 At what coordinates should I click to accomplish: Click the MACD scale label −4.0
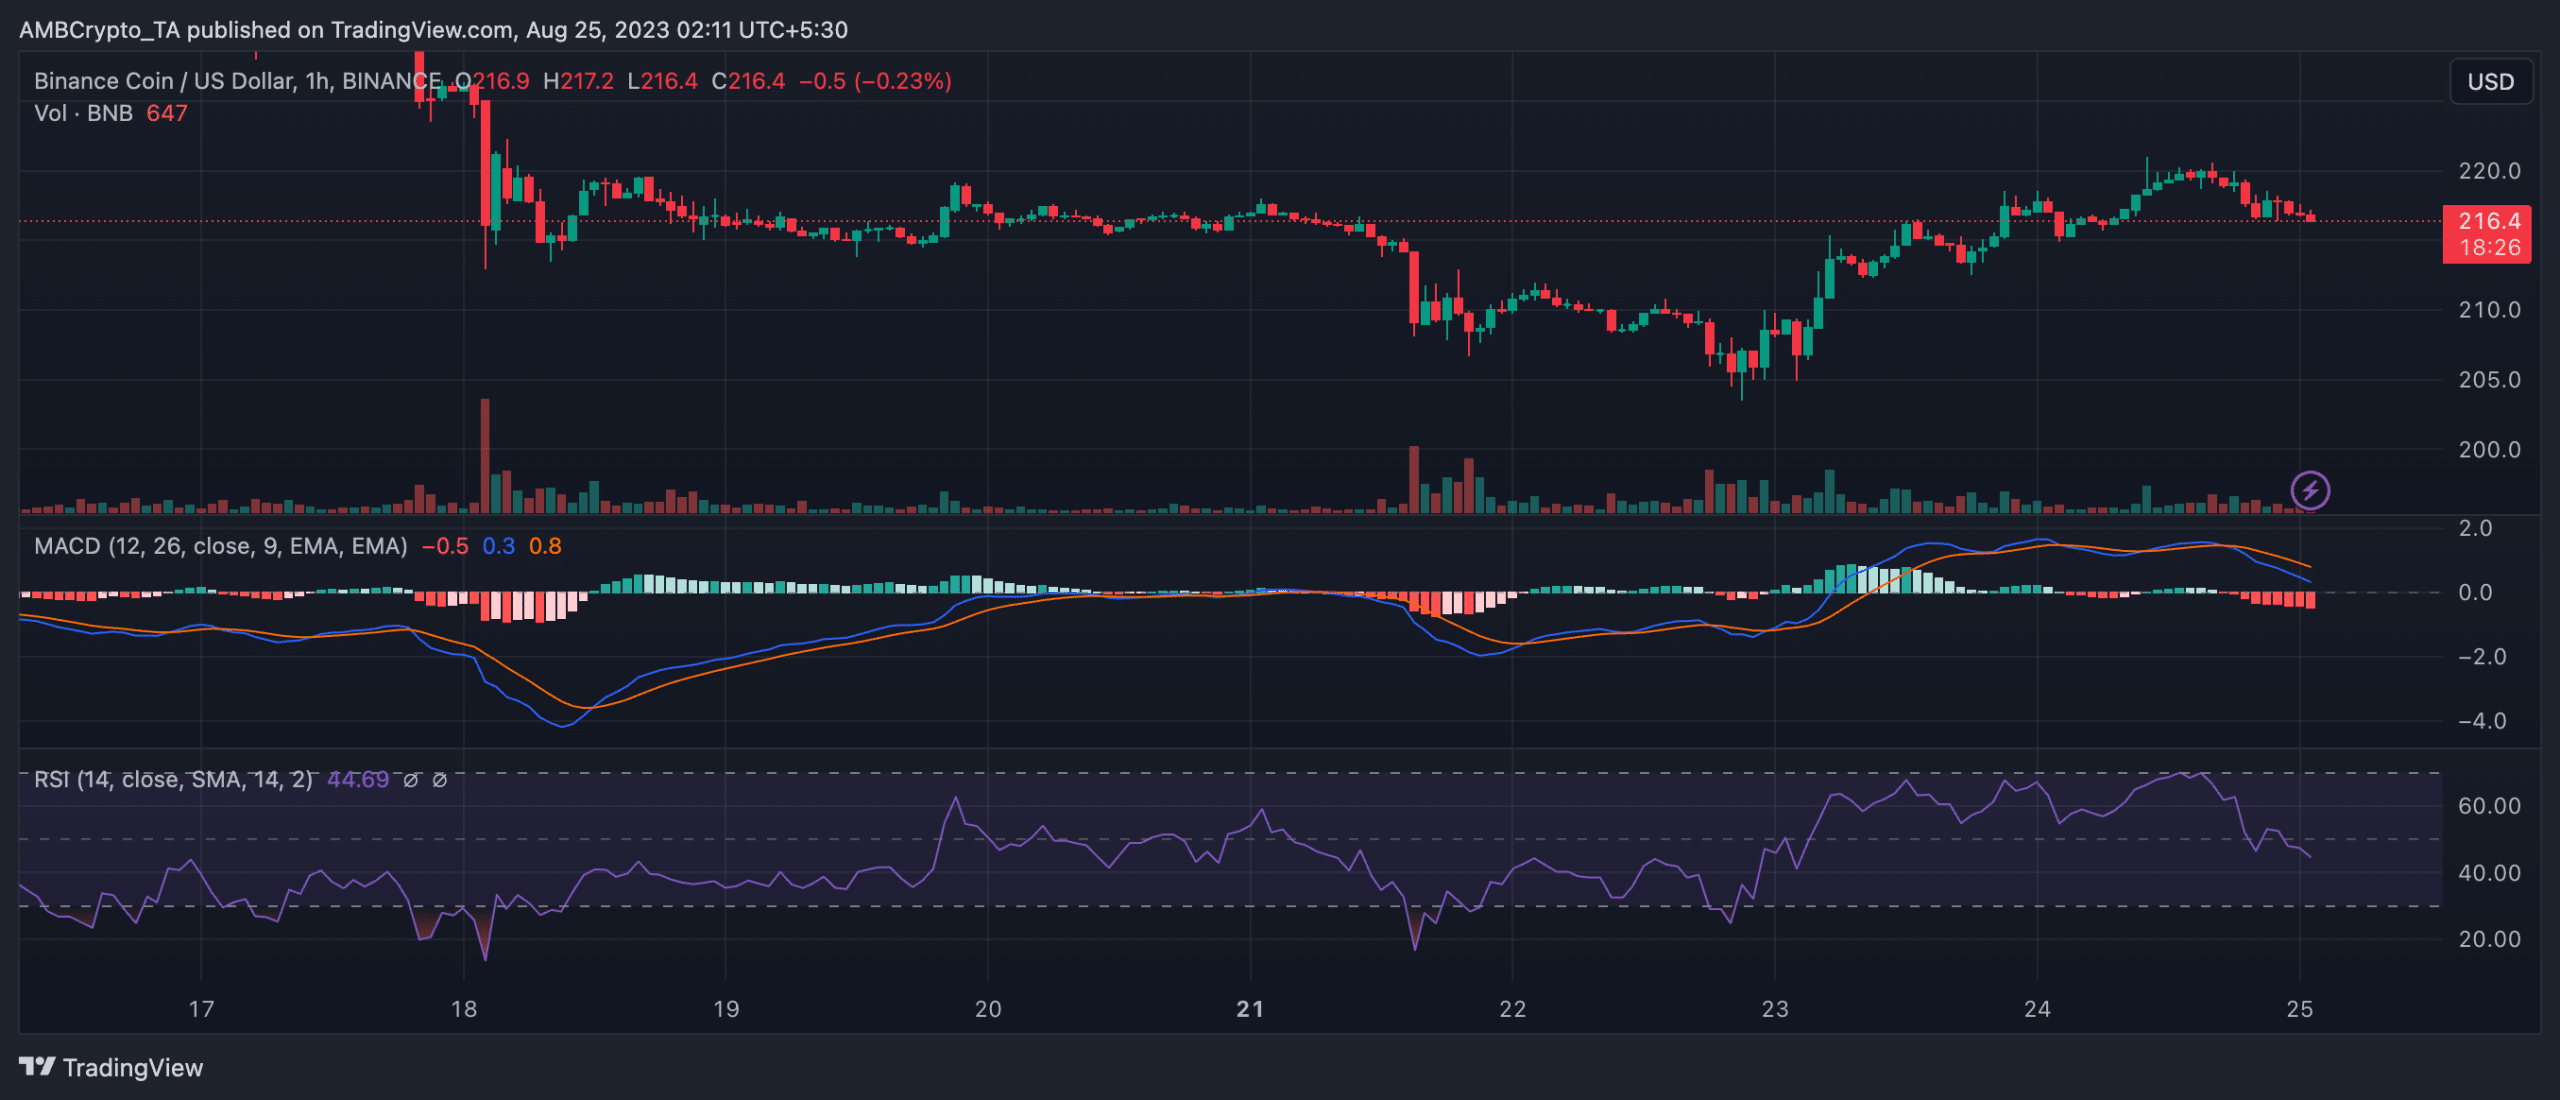[2483, 721]
